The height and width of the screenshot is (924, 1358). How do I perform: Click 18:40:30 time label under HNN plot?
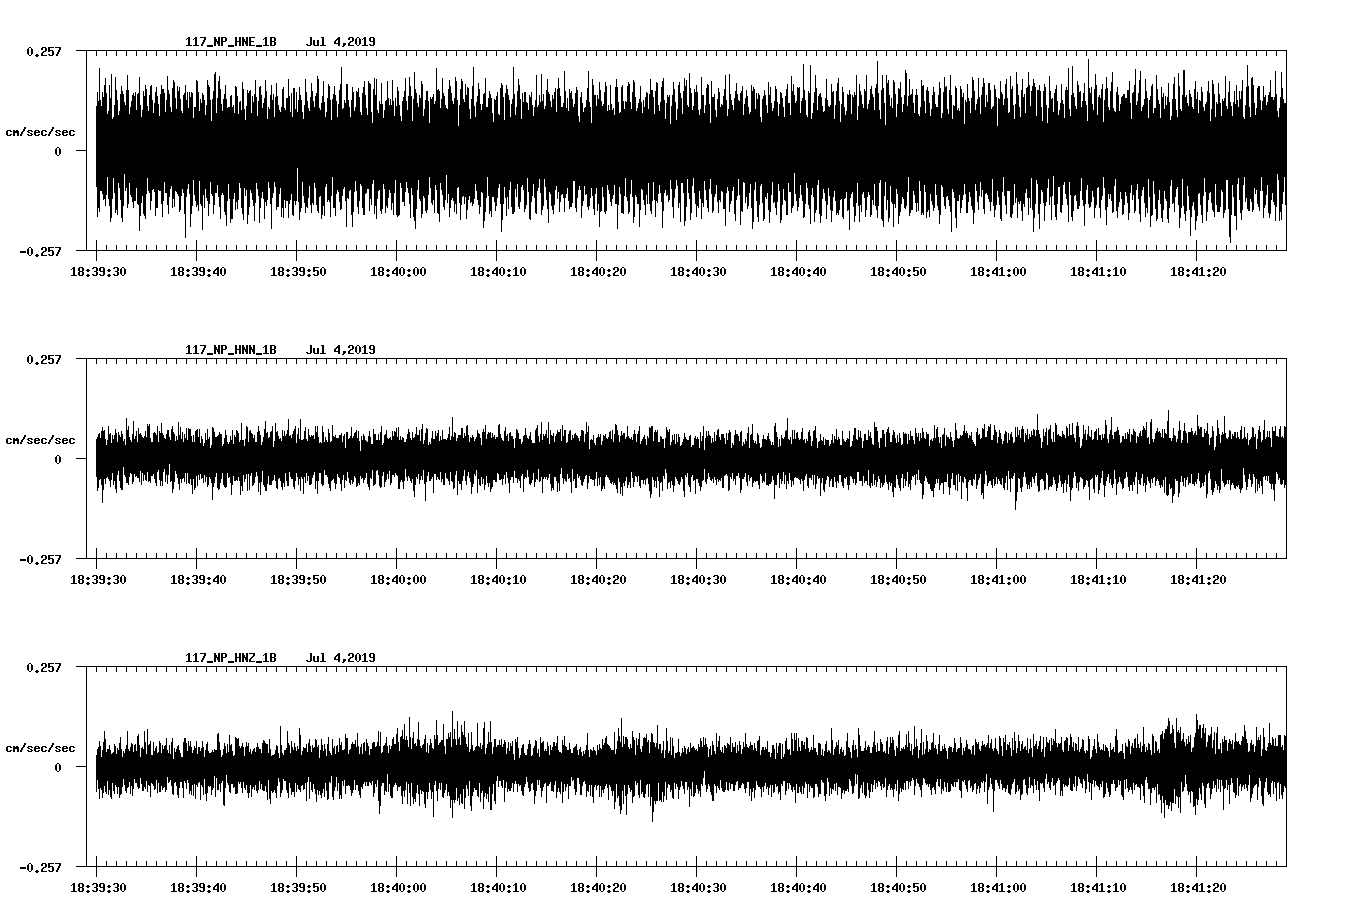(x=698, y=579)
